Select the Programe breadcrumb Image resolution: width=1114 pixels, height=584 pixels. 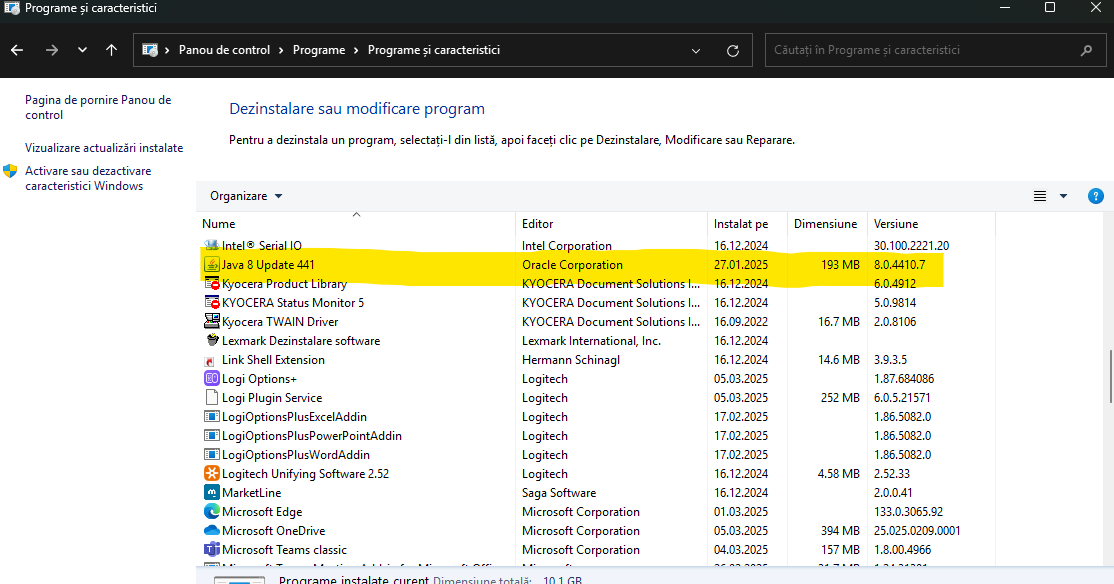(x=319, y=50)
